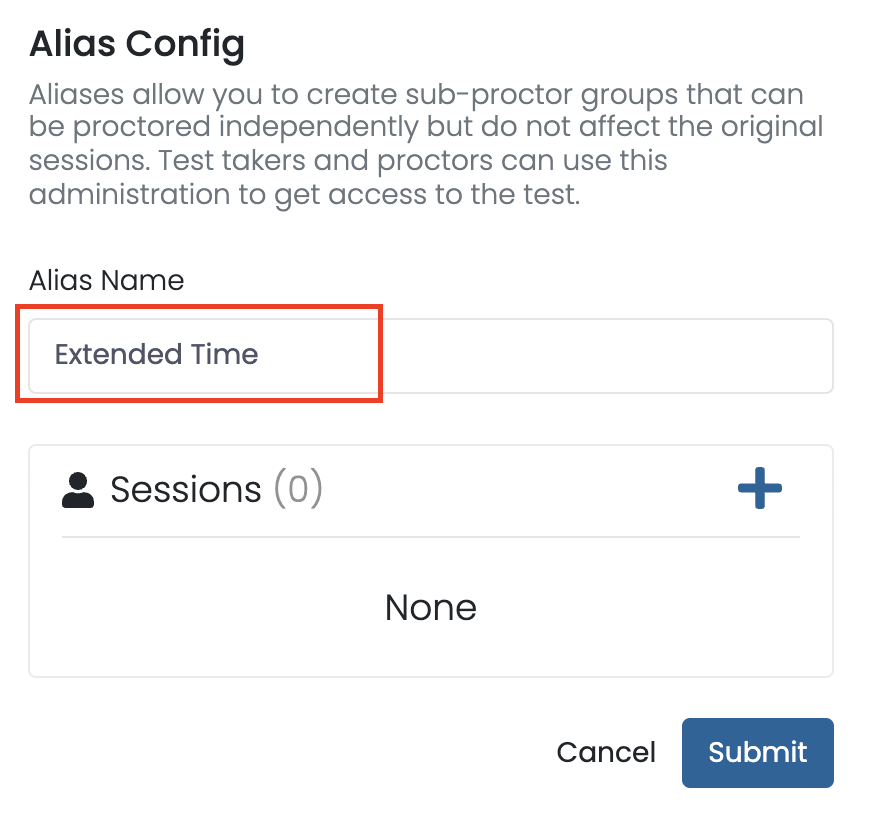Click the words 'Extended Time' in the field

157,355
